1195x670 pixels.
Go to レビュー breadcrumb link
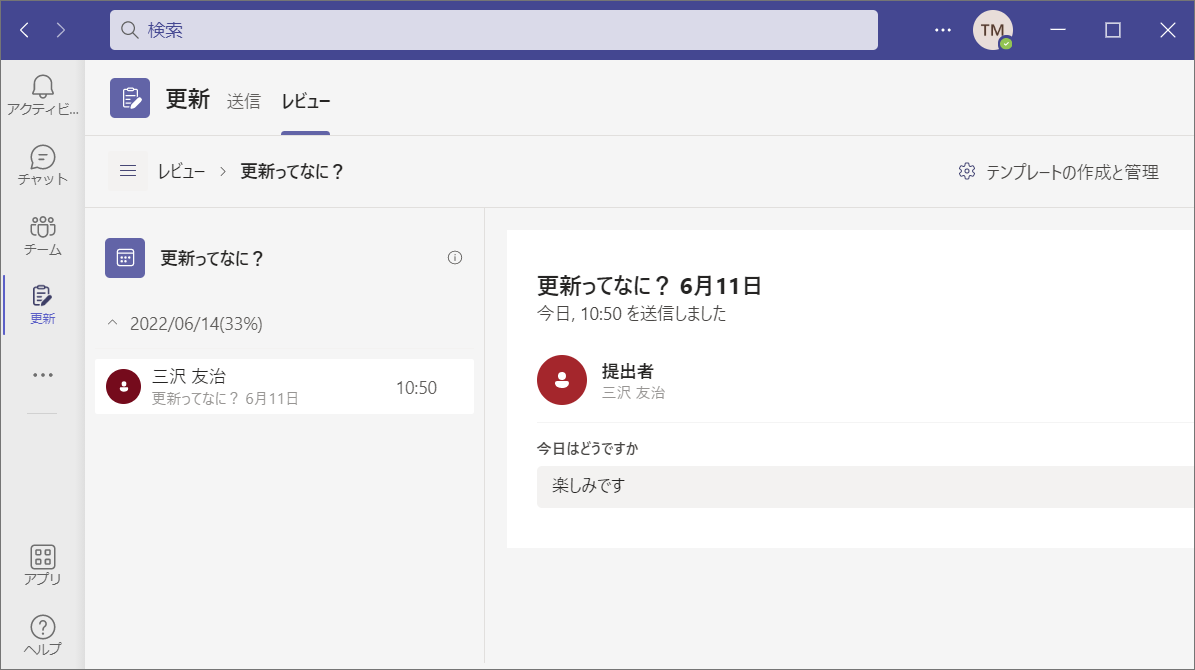click(181, 172)
